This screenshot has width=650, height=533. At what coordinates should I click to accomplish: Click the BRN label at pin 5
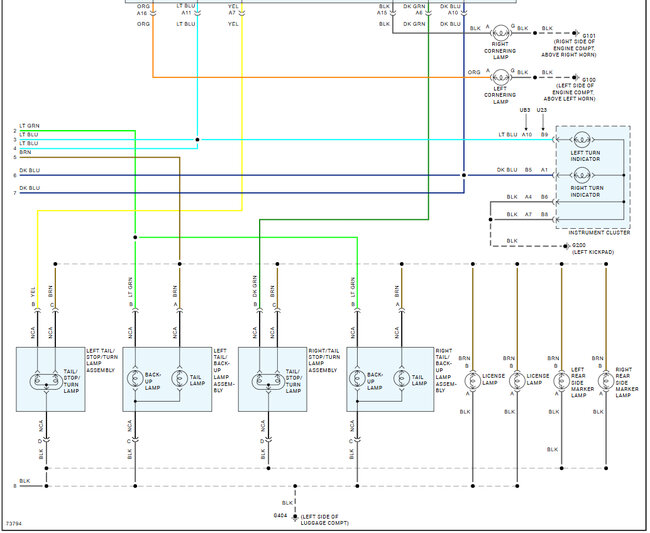tap(25, 153)
